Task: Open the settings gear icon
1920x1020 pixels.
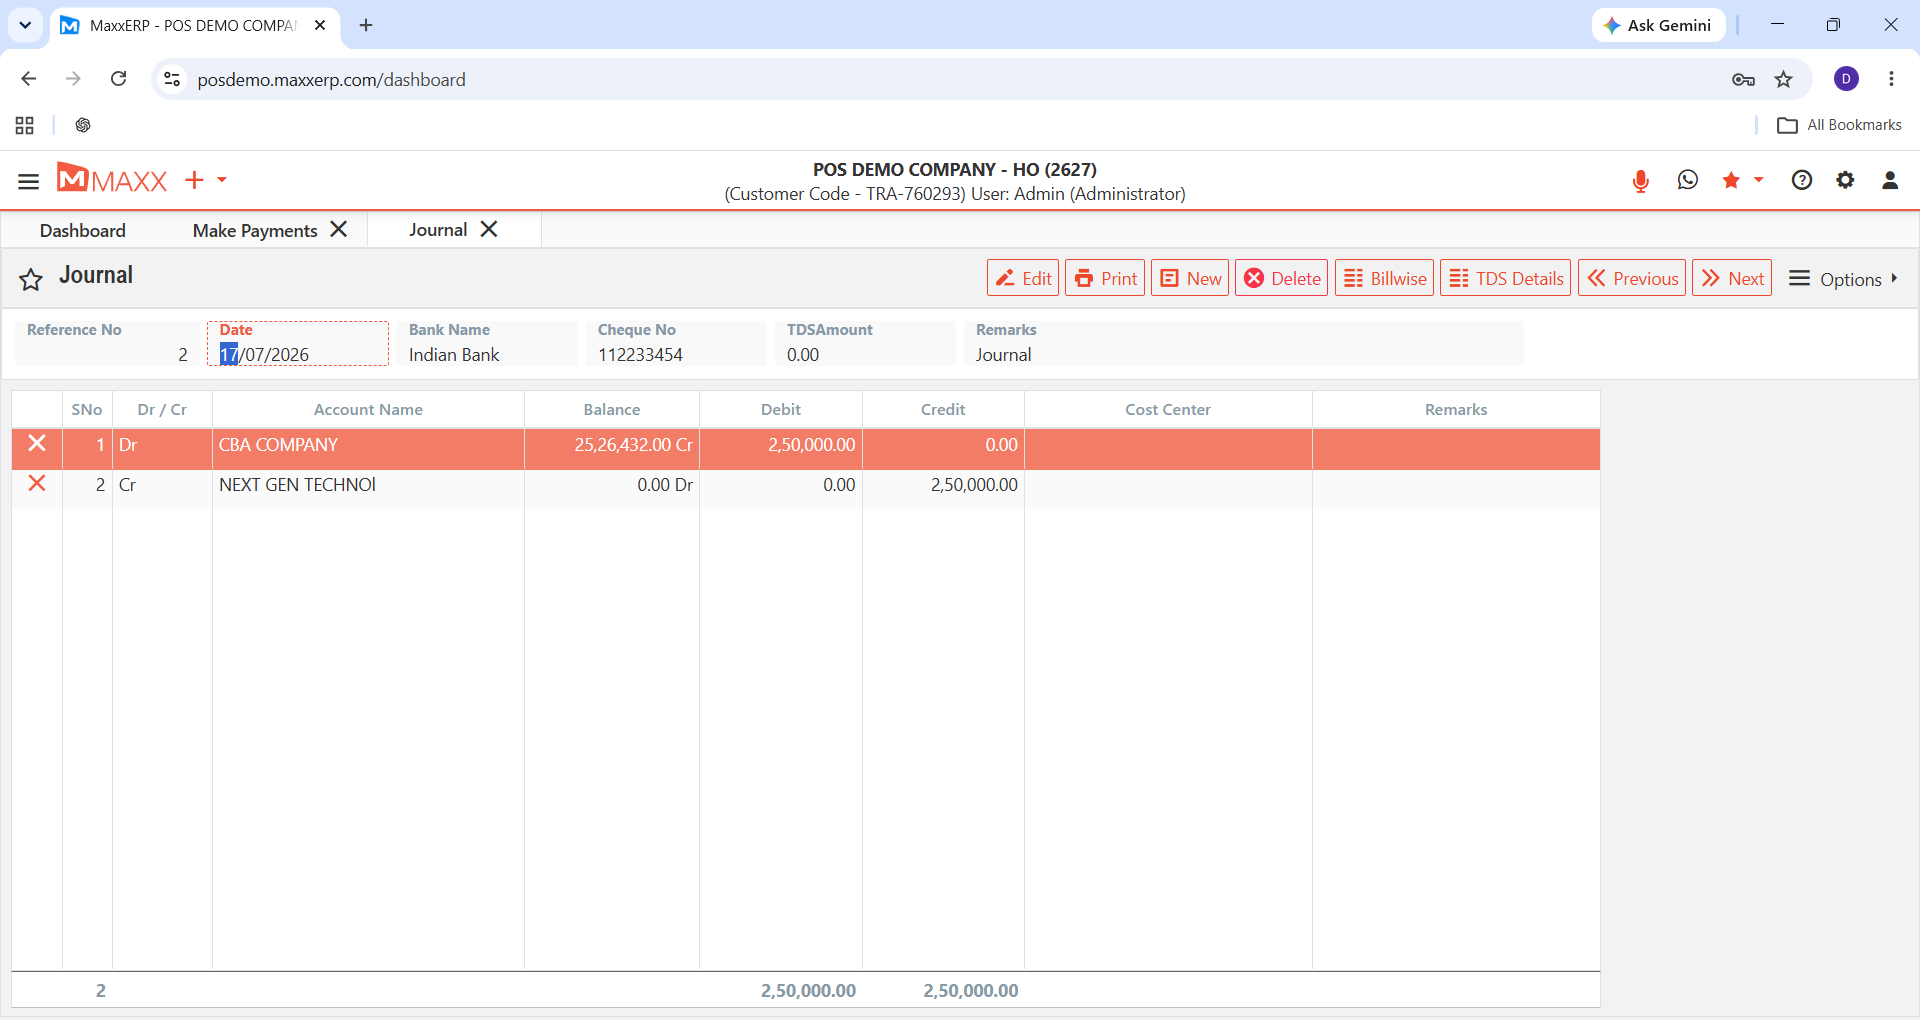Action: click(1845, 180)
